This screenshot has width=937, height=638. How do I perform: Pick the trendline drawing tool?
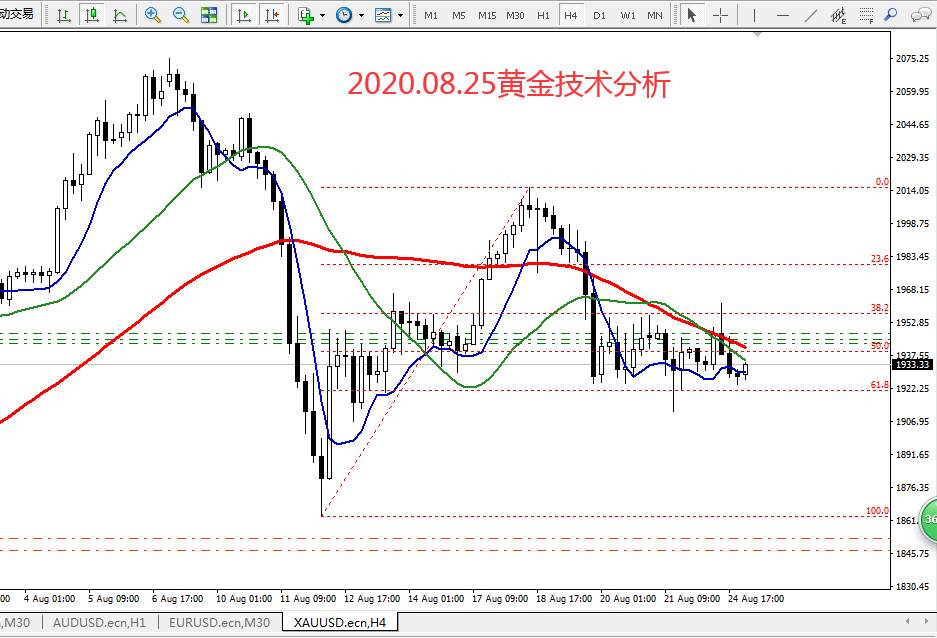(810, 15)
